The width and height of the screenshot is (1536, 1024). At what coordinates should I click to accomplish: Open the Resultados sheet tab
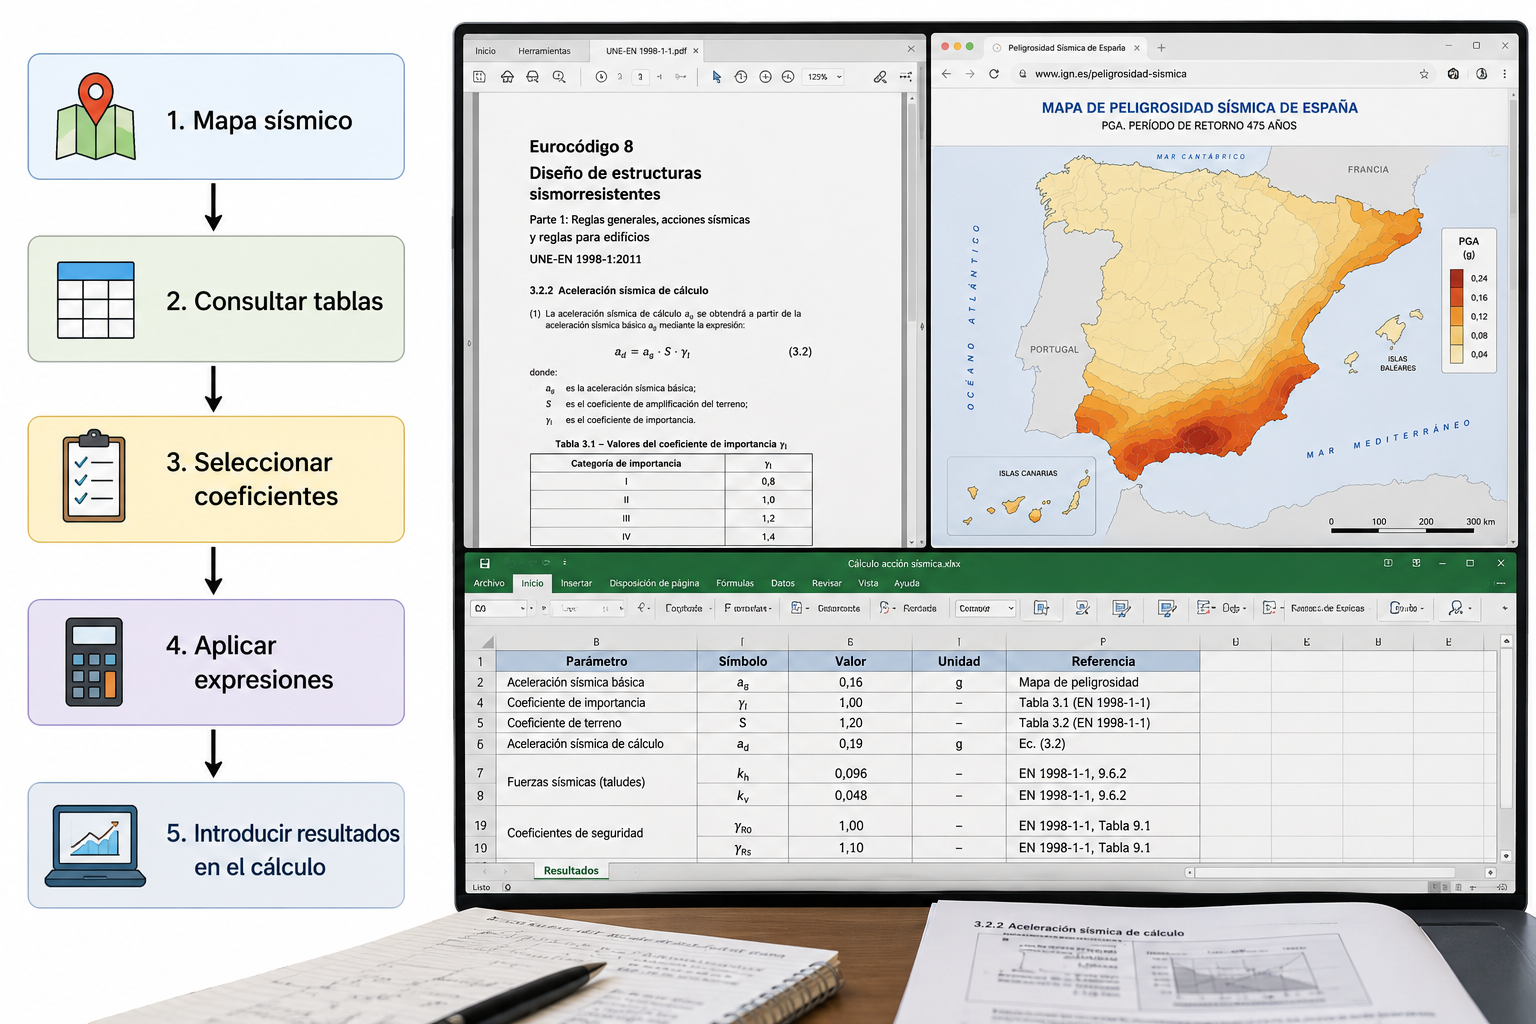click(x=571, y=871)
